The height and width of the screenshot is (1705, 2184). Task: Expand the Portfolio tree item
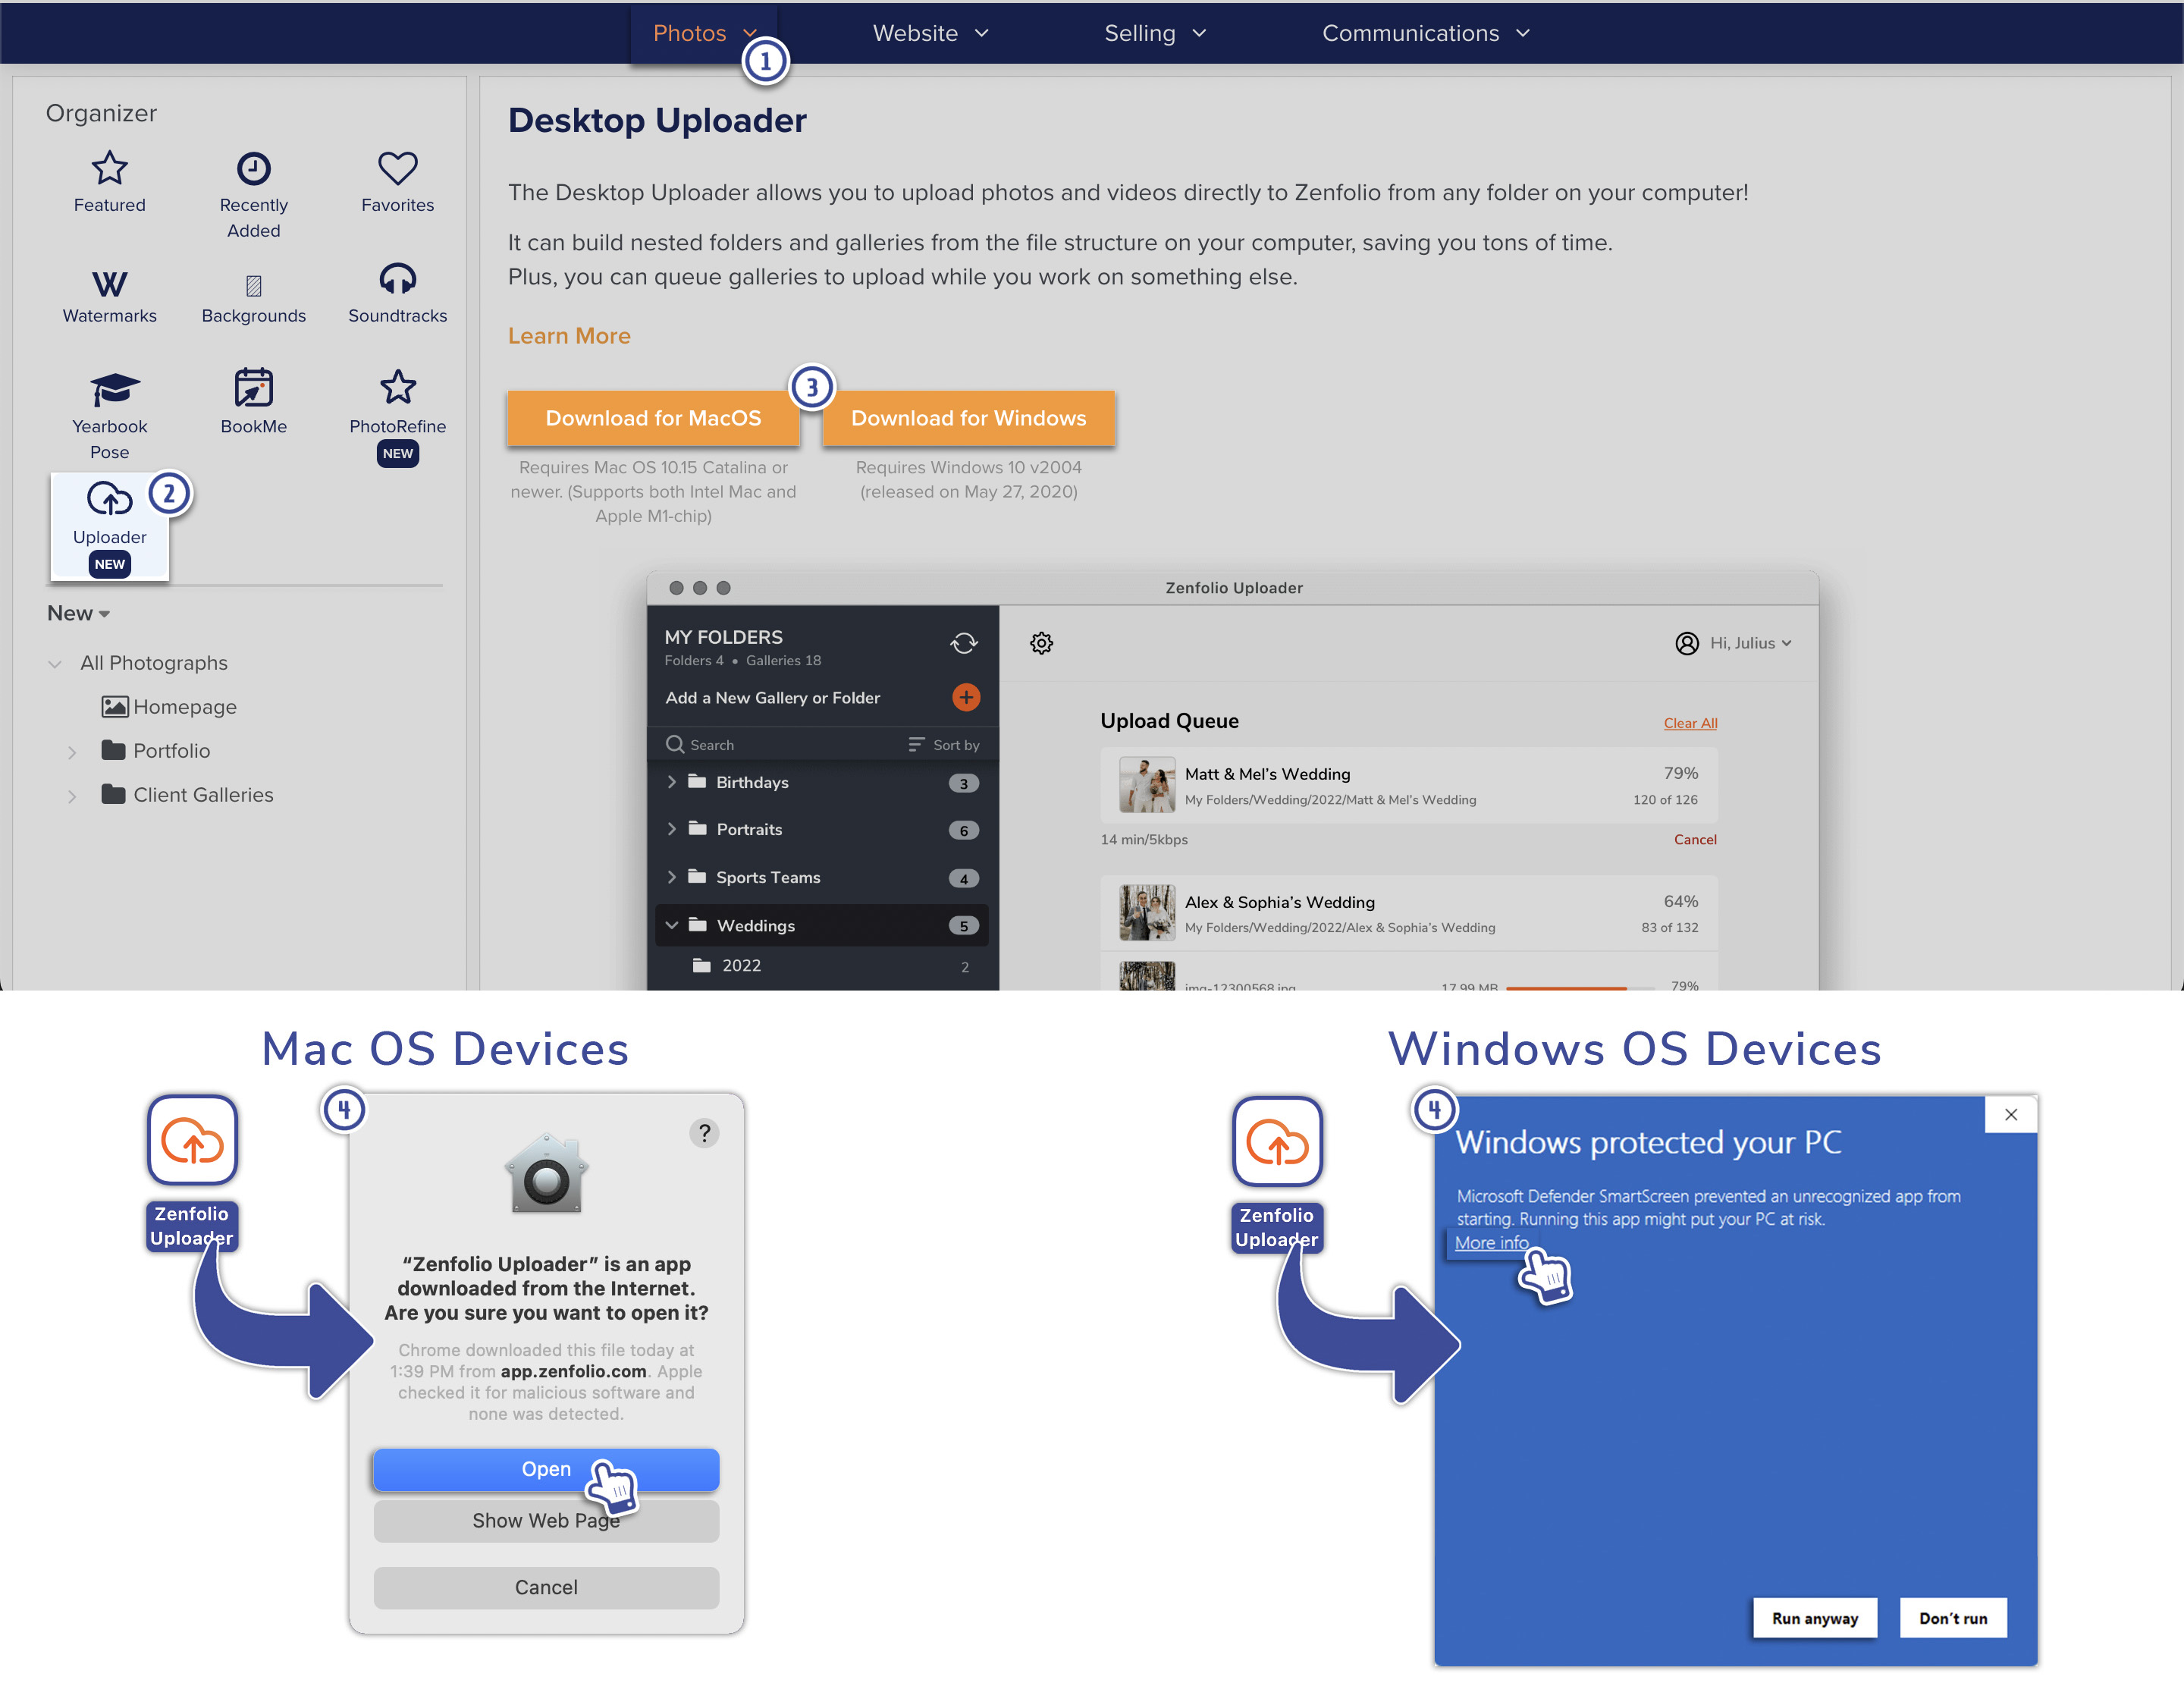click(72, 751)
